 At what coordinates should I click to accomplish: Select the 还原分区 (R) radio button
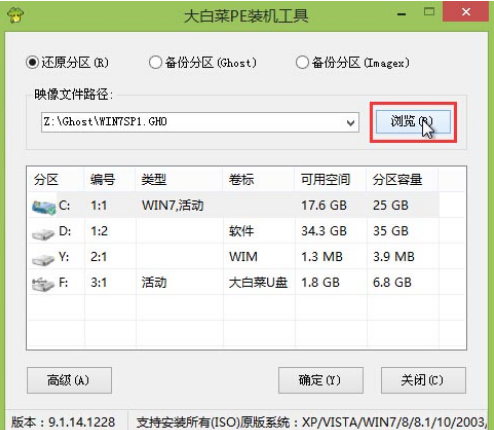pyautogui.click(x=33, y=62)
